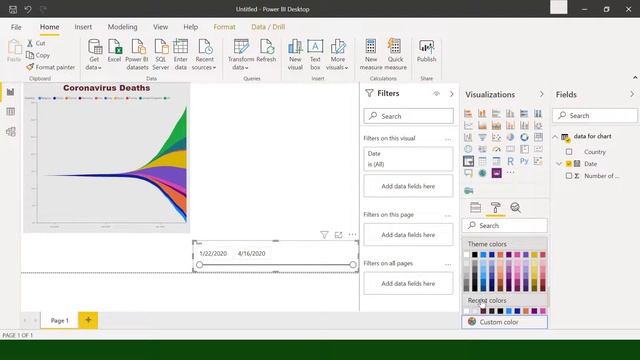Import from Excel icon

[115, 47]
